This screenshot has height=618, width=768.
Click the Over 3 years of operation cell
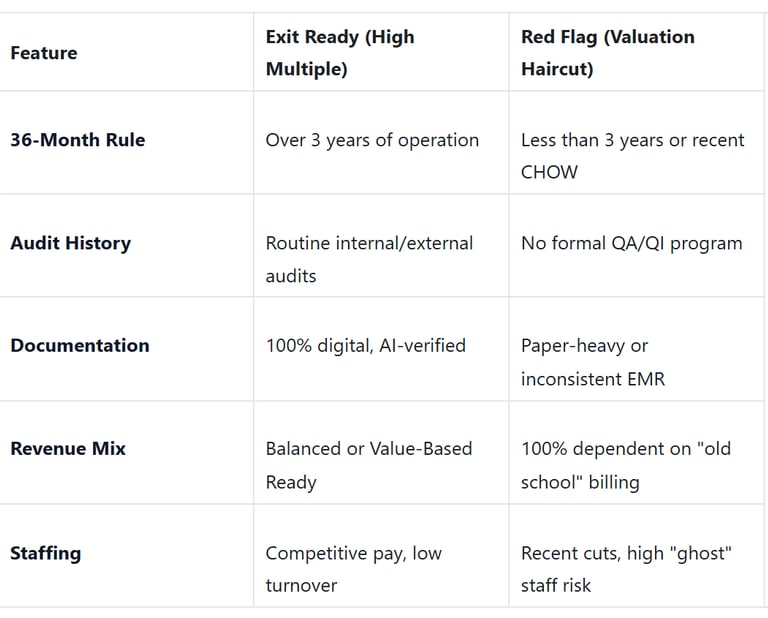coord(372,140)
